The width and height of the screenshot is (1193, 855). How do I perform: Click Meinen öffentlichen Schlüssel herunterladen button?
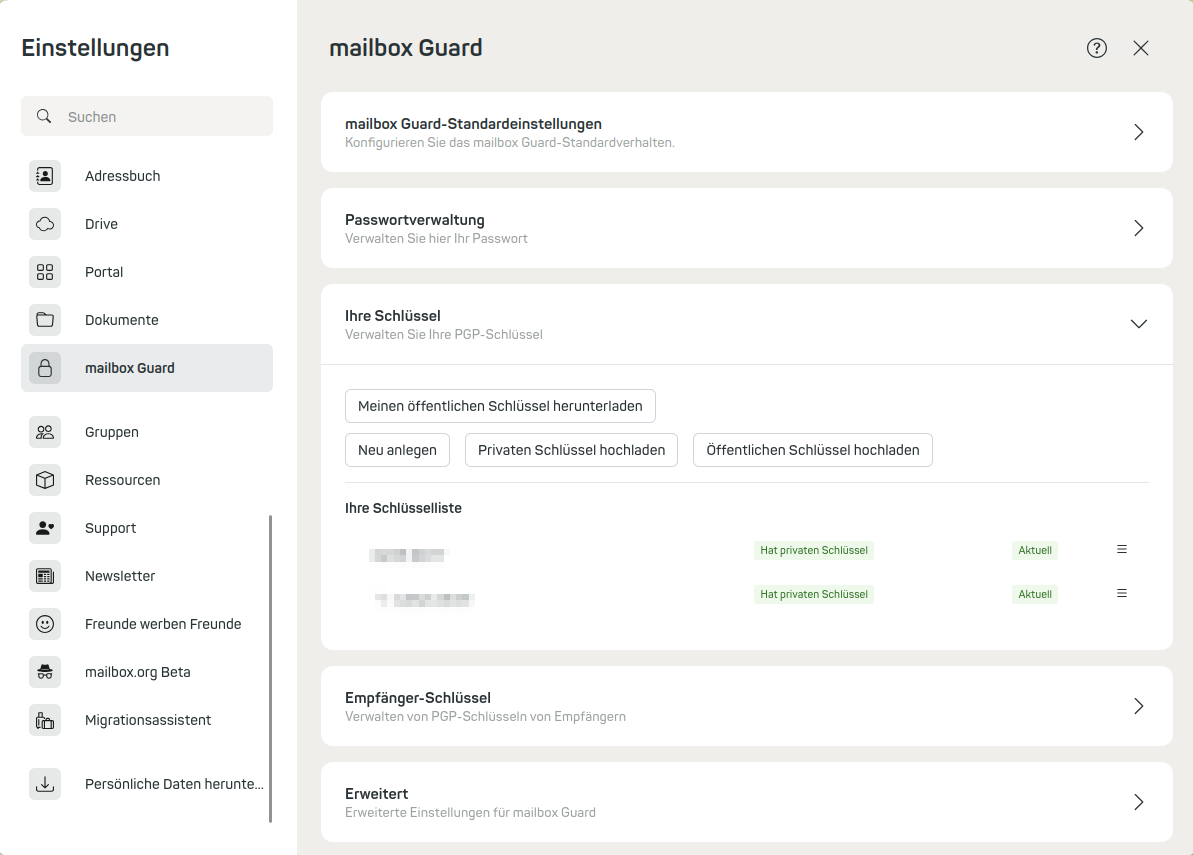tap(500, 406)
